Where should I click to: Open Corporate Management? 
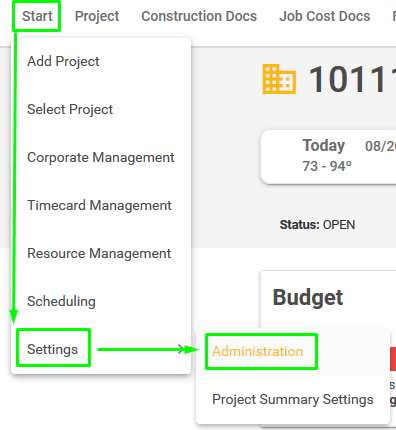tap(101, 157)
